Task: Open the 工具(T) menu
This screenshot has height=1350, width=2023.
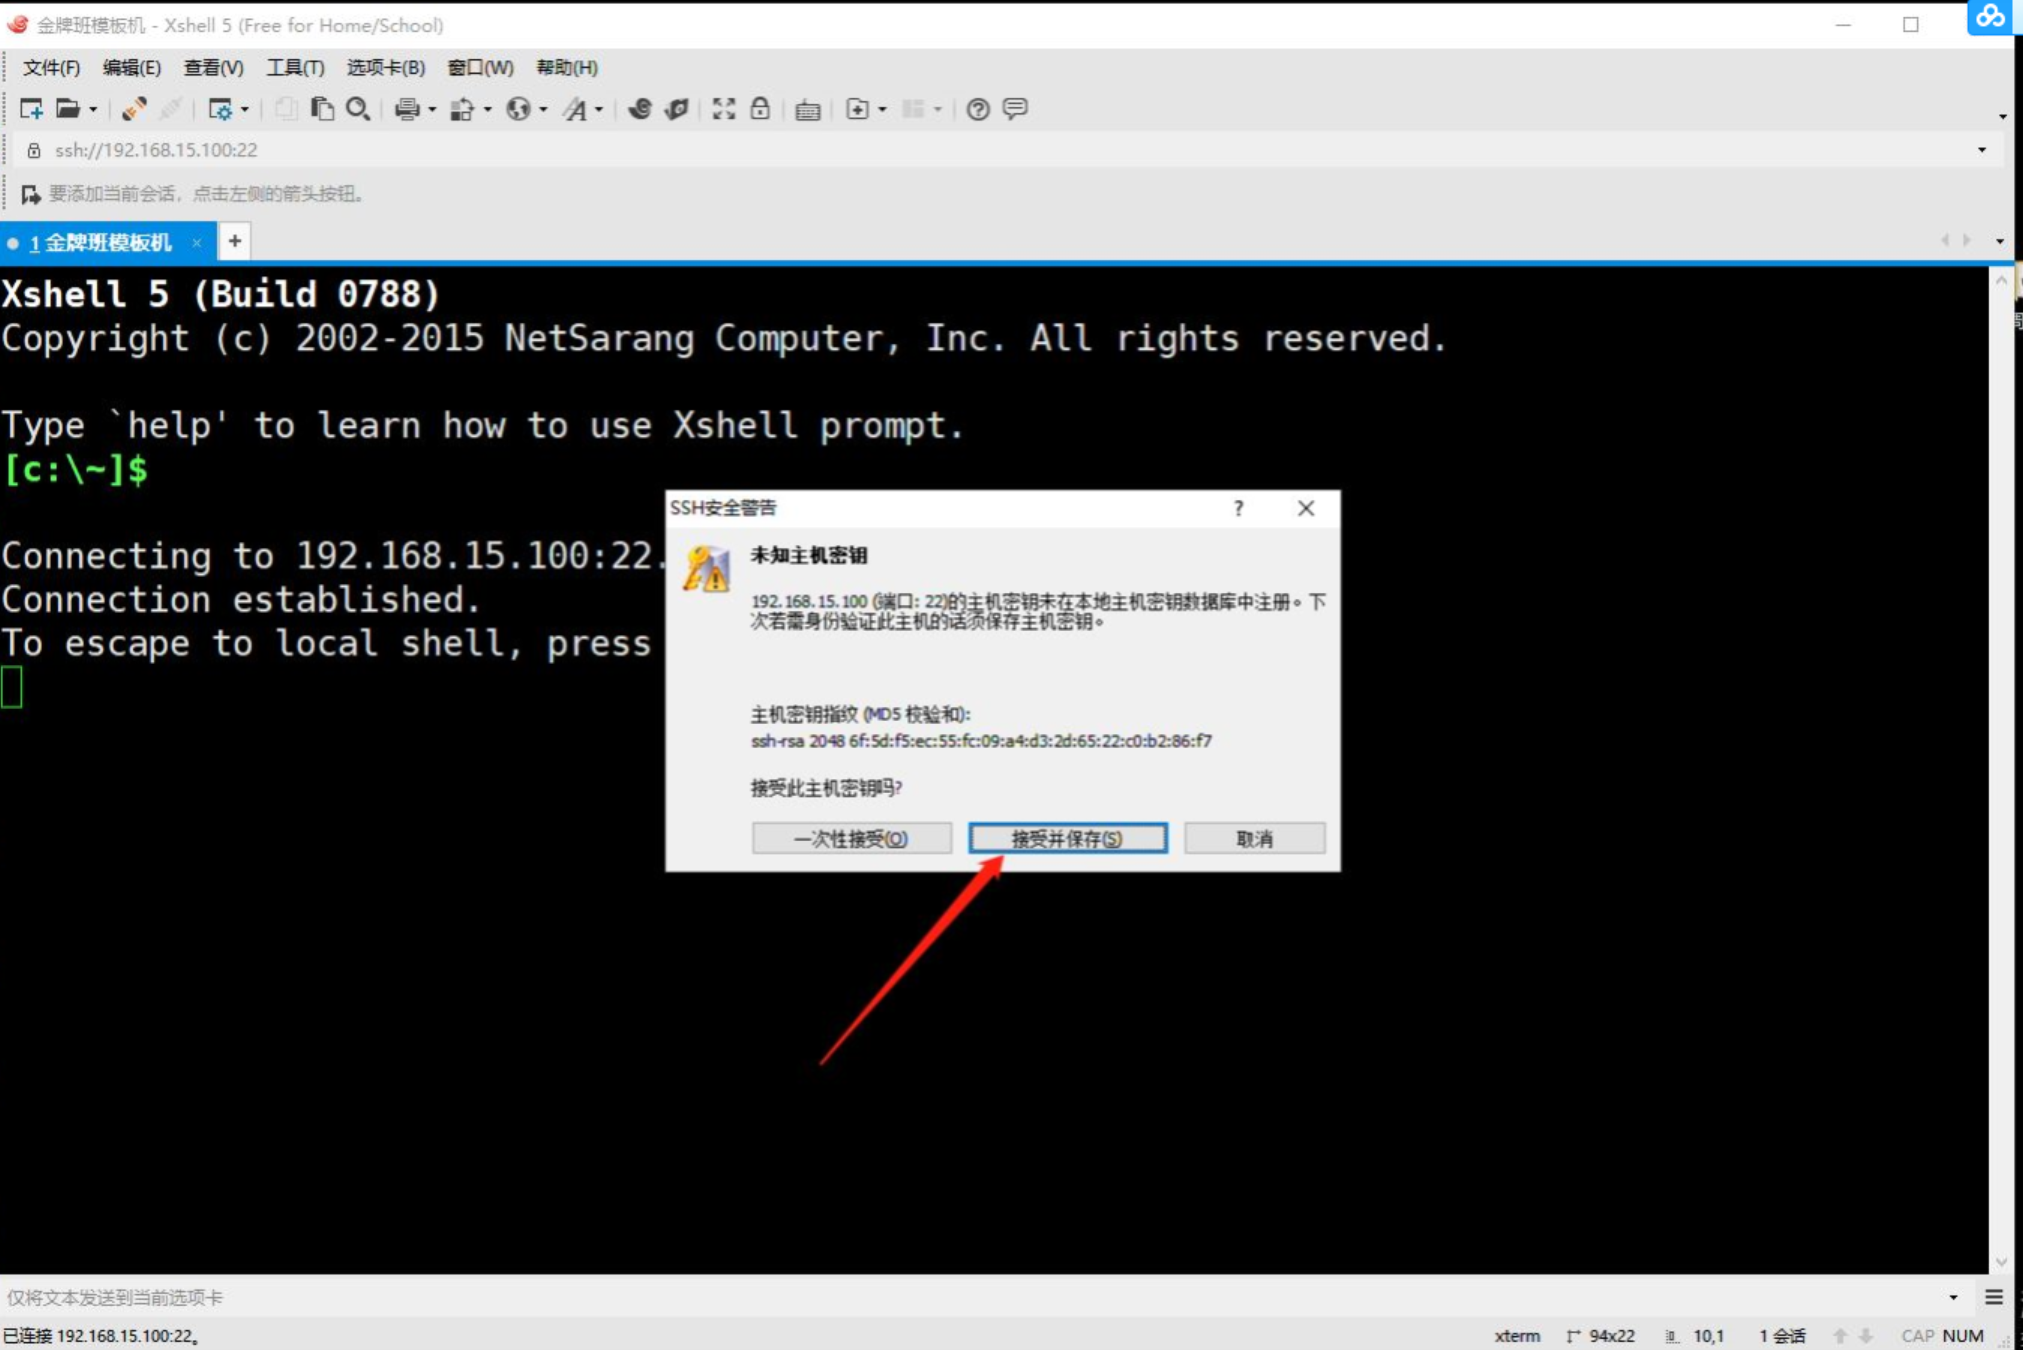Action: (295, 67)
